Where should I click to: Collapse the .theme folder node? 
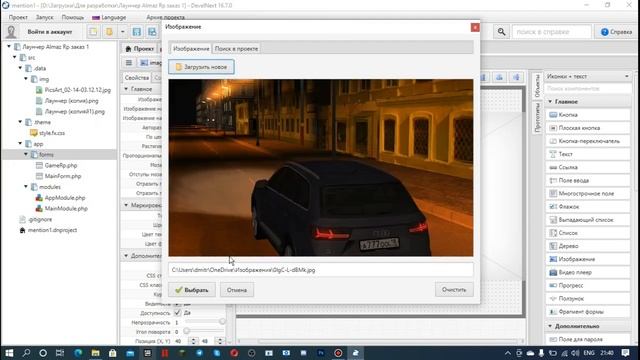(20, 122)
